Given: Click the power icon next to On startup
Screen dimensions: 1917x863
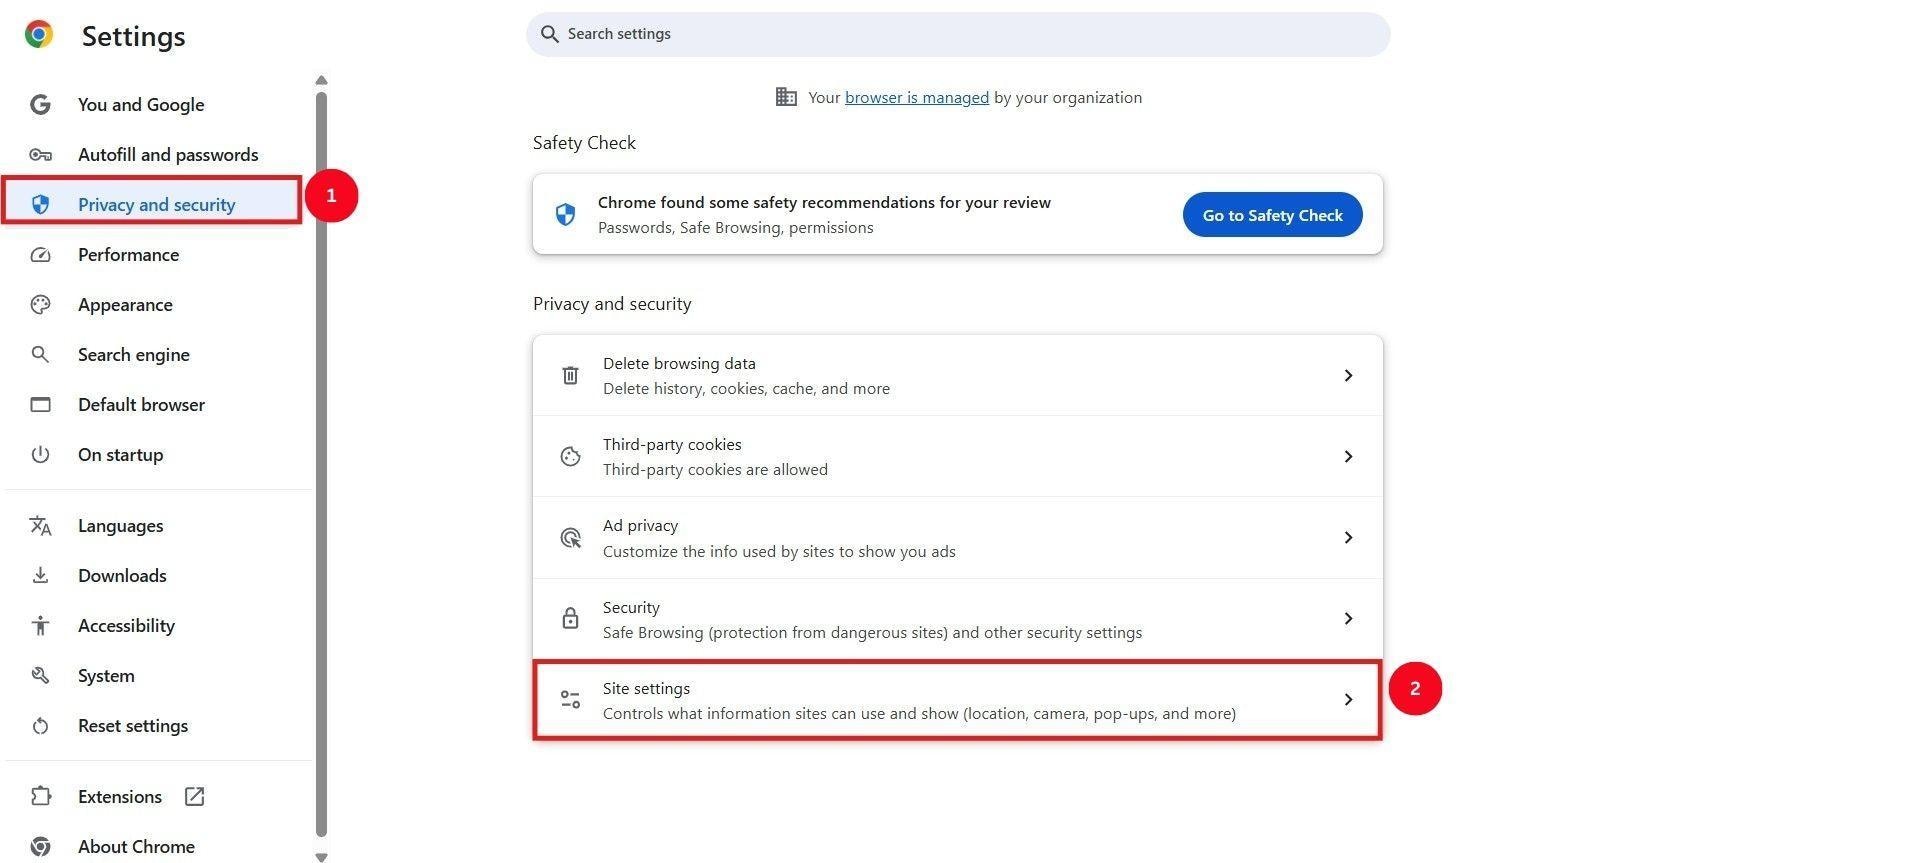Looking at the screenshot, I should coord(40,454).
